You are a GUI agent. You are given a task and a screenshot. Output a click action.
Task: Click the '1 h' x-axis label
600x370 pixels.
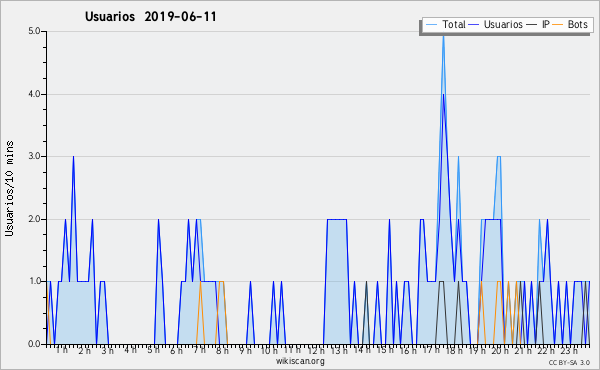pos(62,350)
